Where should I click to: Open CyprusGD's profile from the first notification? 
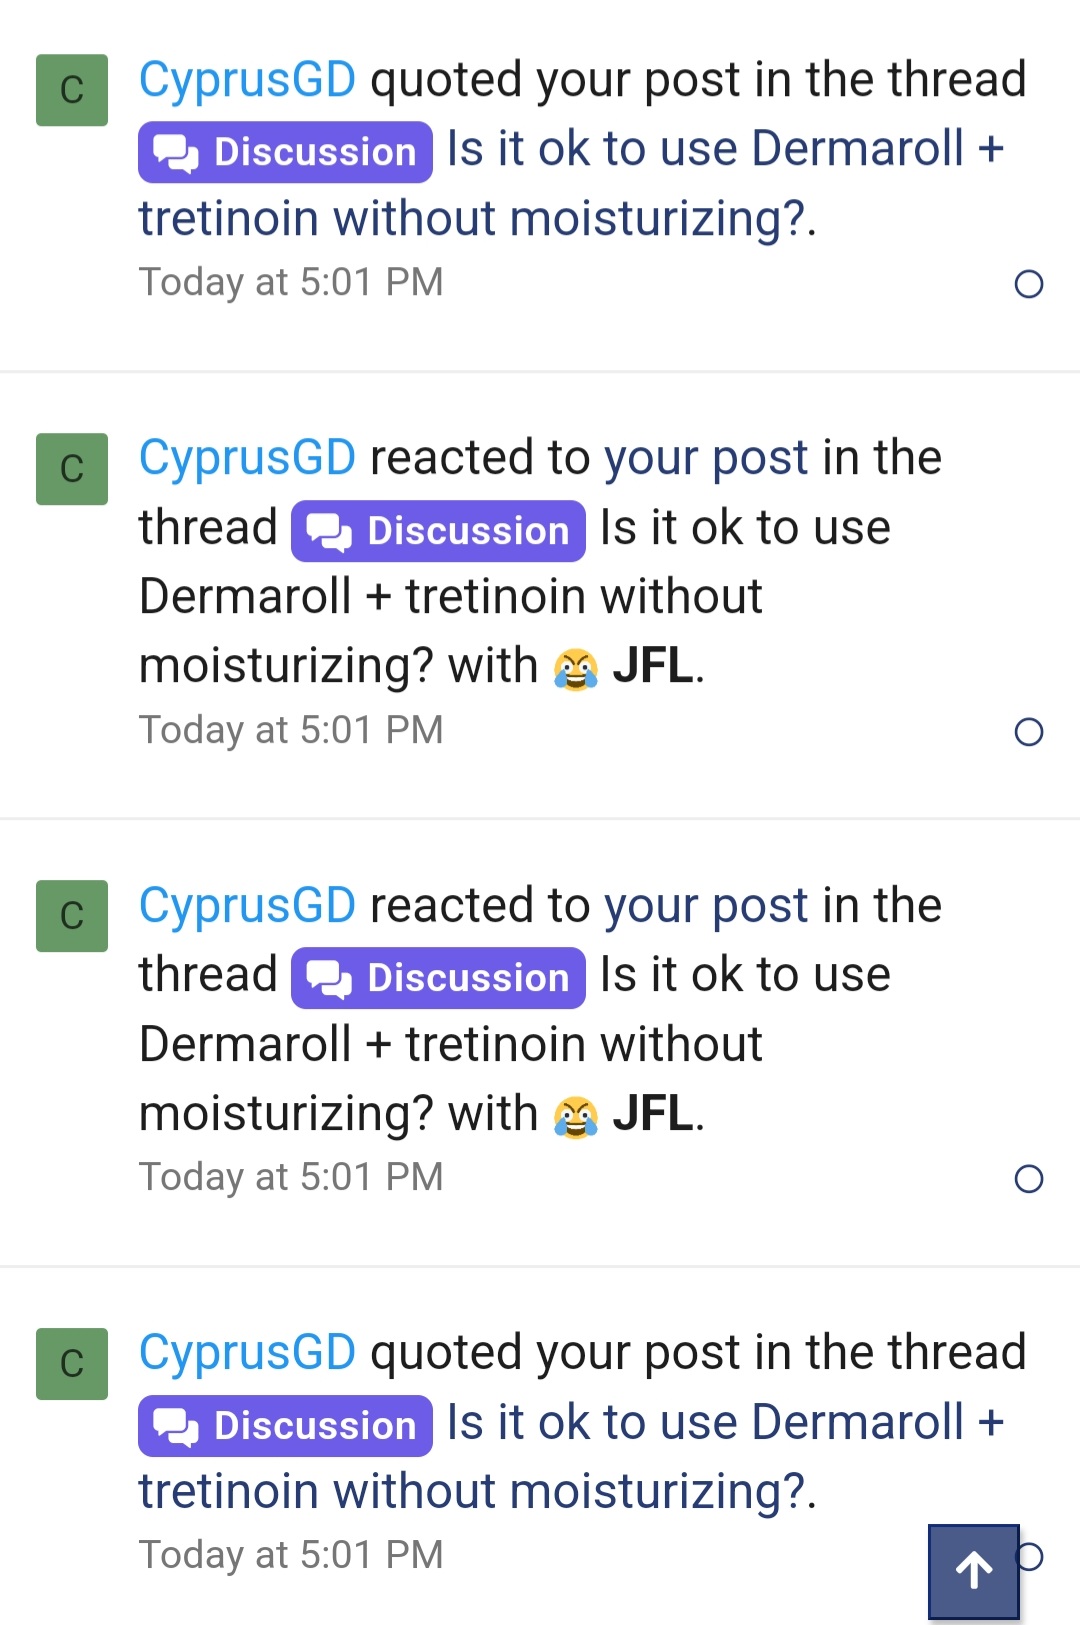click(247, 79)
